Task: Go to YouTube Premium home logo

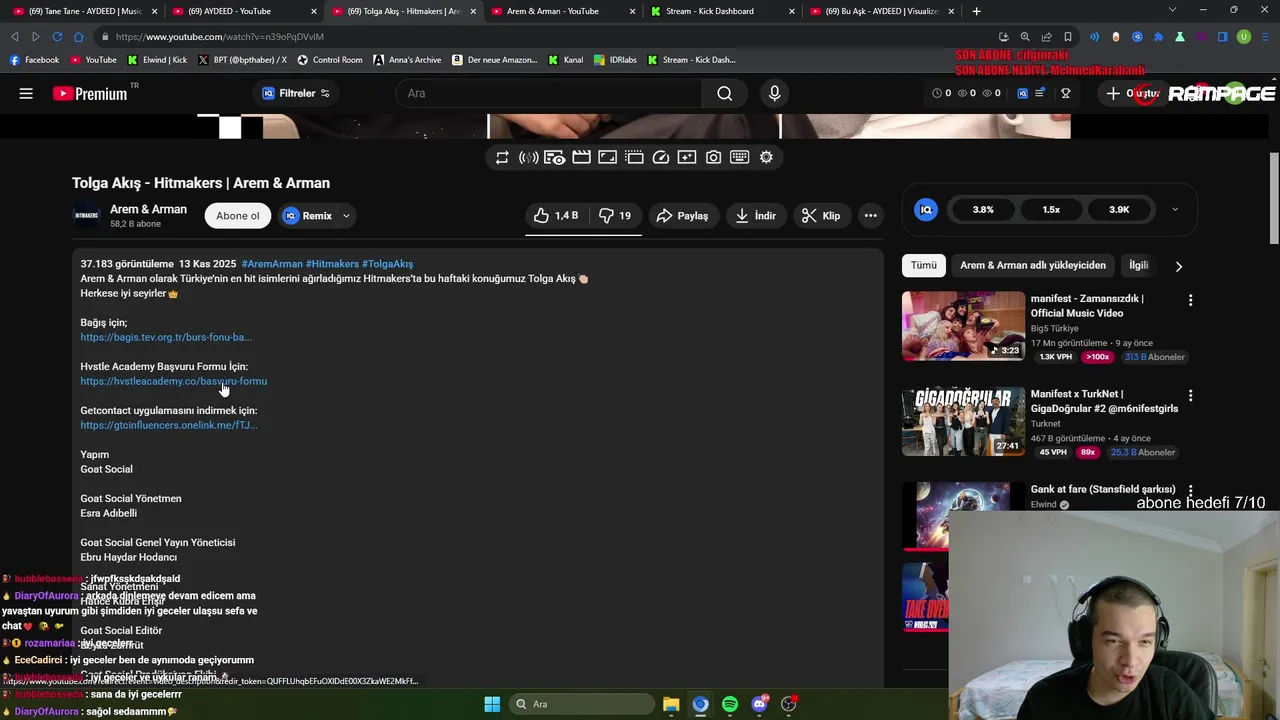Action: click(x=91, y=93)
